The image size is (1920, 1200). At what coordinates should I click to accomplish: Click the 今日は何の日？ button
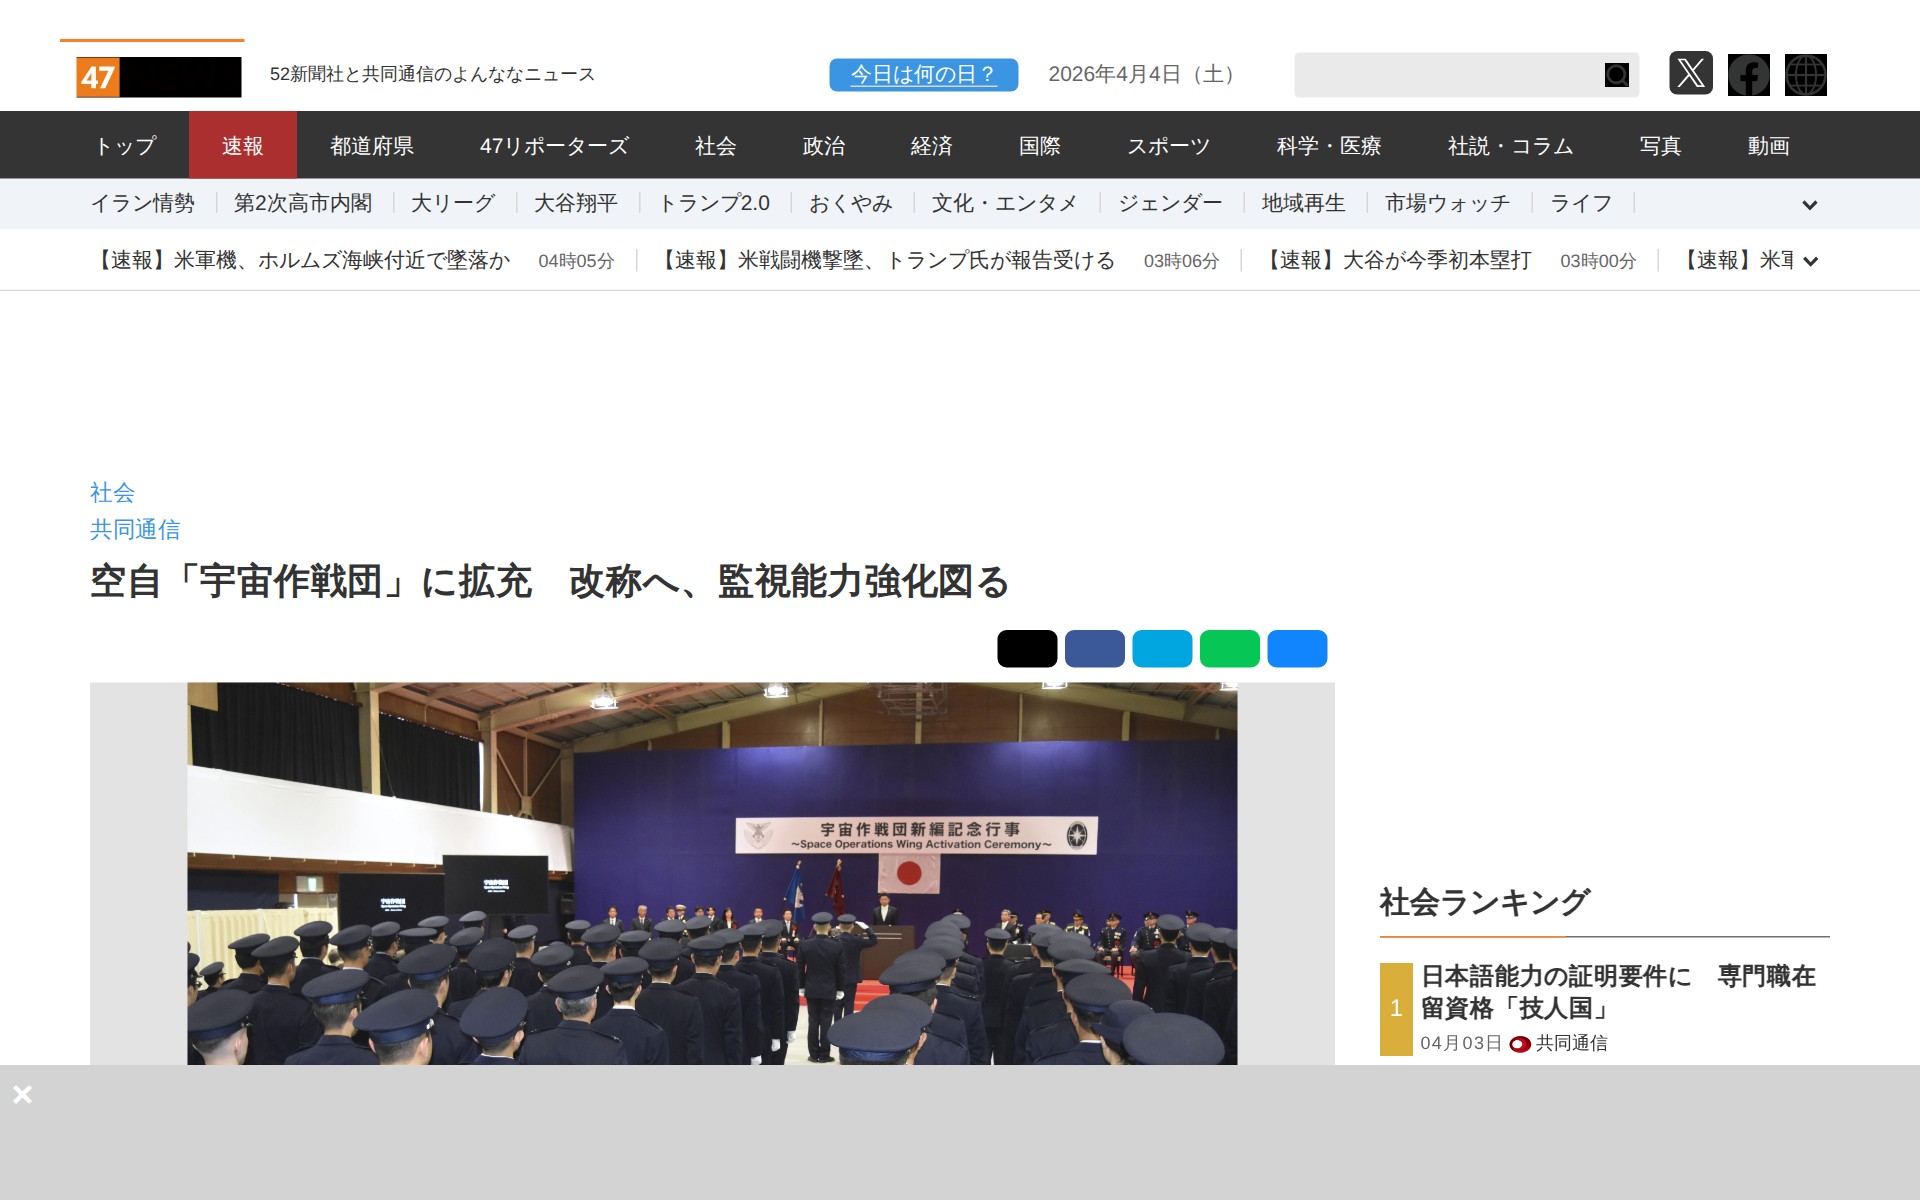[923, 75]
